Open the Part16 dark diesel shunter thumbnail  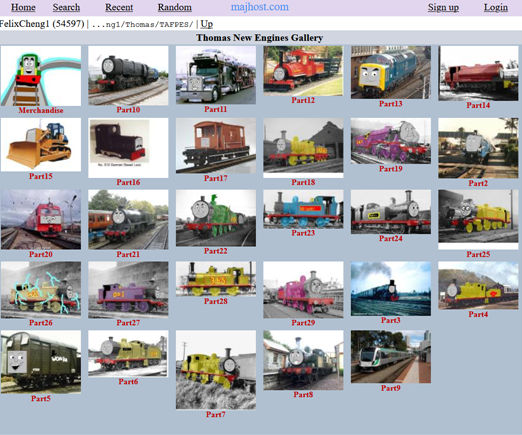point(128,148)
